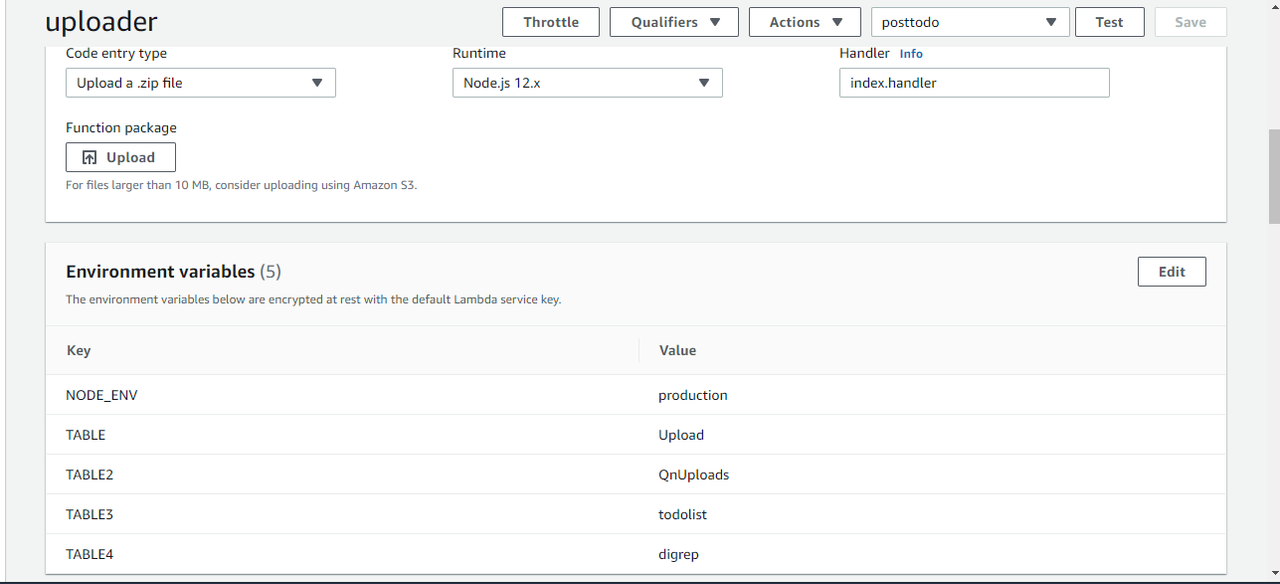The height and width of the screenshot is (584, 1280).
Task: Click the disabled Save button
Action: point(1190,22)
